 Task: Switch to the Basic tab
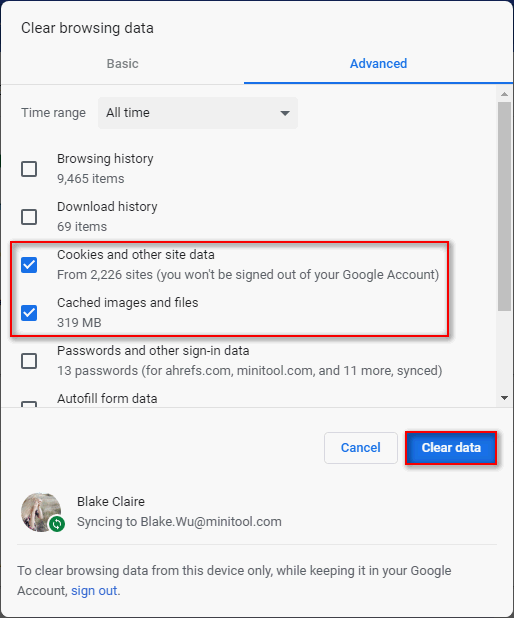[122, 63]
